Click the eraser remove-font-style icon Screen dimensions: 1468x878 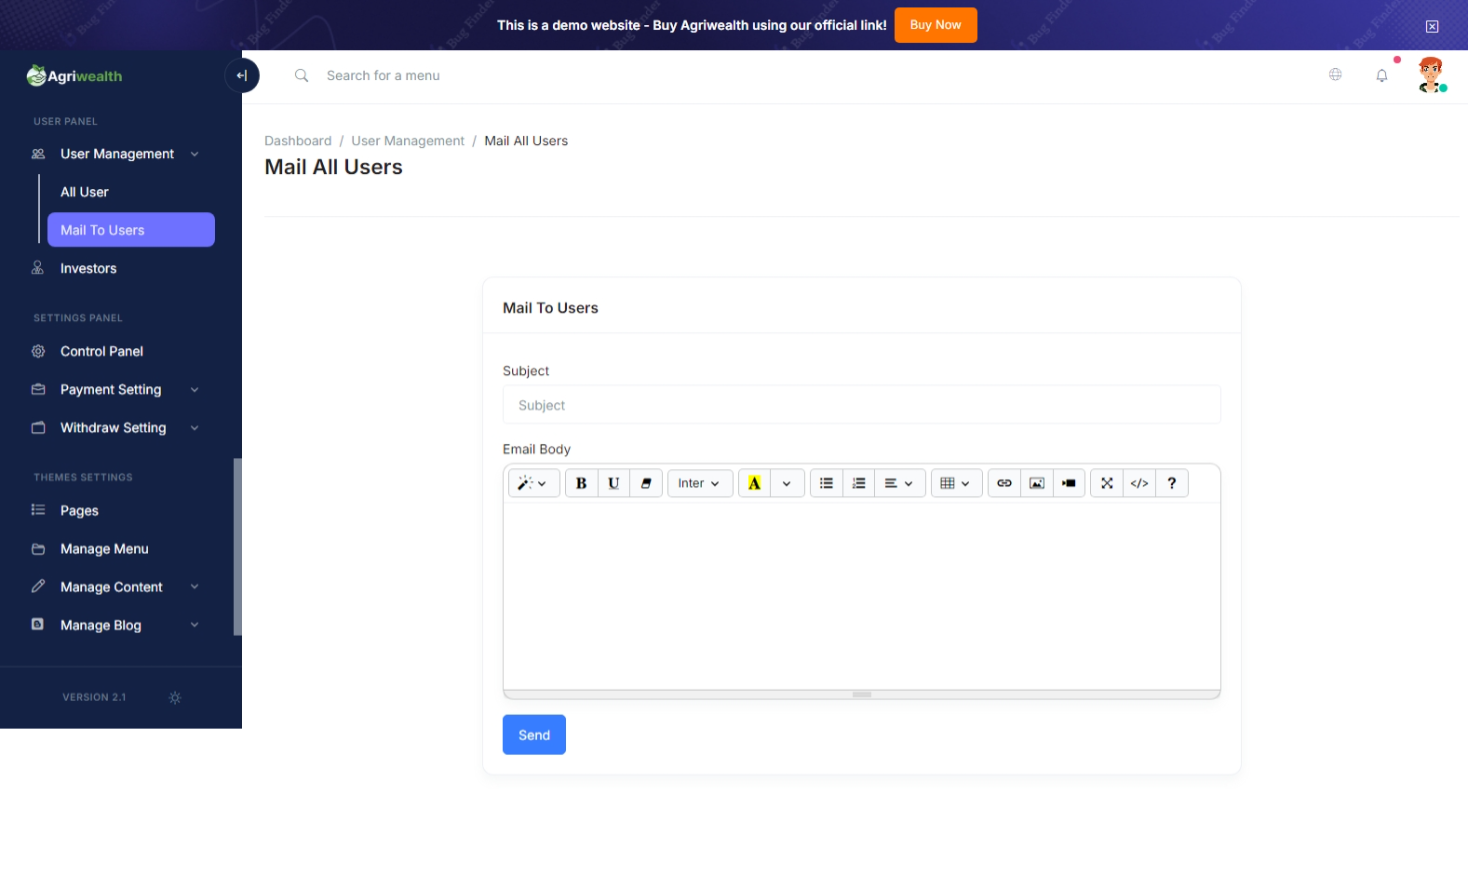pyautogui.click(x=646, y=483)
